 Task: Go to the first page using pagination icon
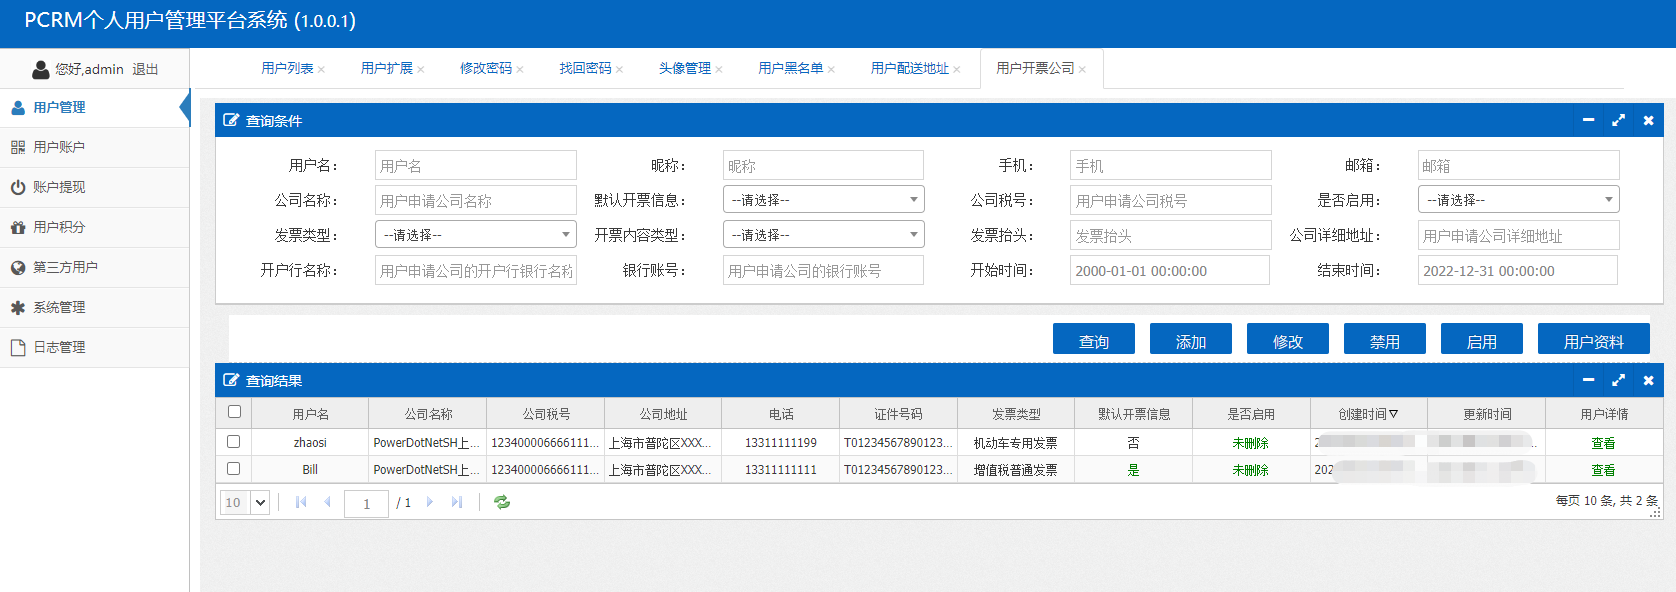click(x=301, y=502)
